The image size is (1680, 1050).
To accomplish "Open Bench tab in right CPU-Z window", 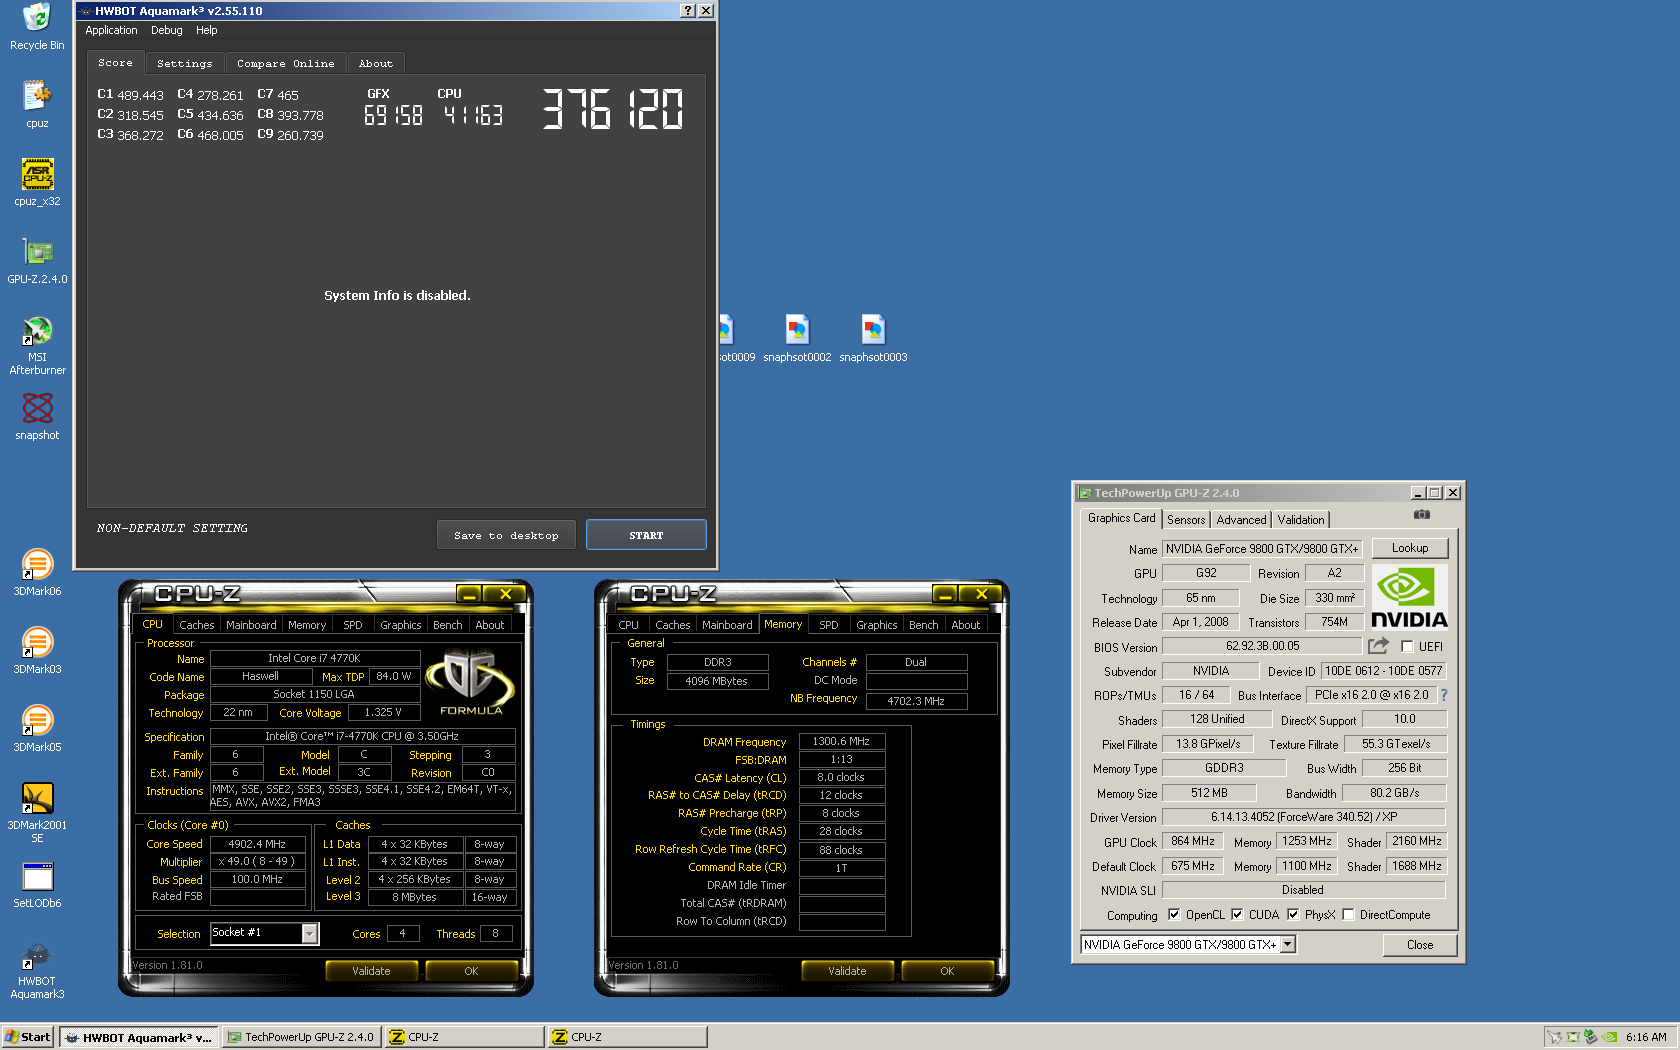I will point(923,625).
